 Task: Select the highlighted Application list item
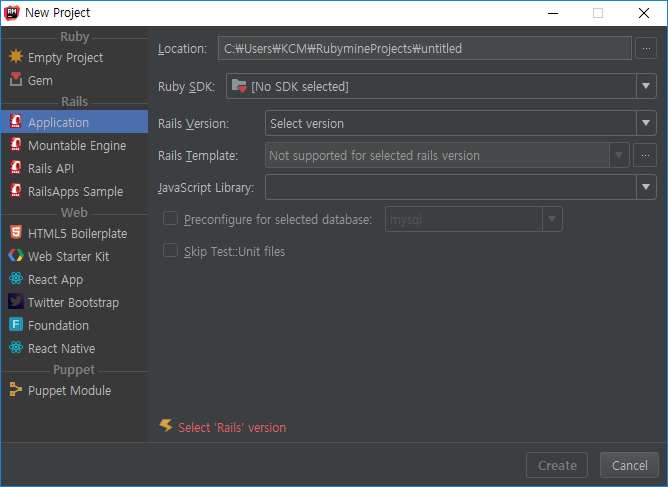point(75,122)
